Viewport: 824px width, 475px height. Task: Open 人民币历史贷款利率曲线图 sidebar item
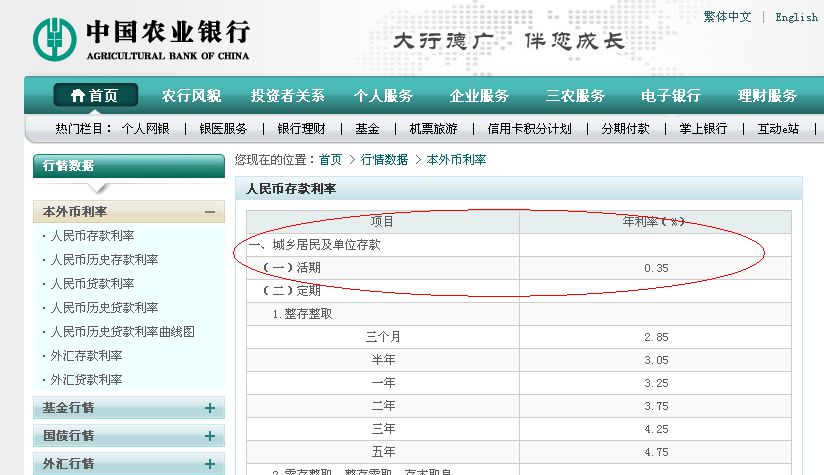tap(122, 332)
